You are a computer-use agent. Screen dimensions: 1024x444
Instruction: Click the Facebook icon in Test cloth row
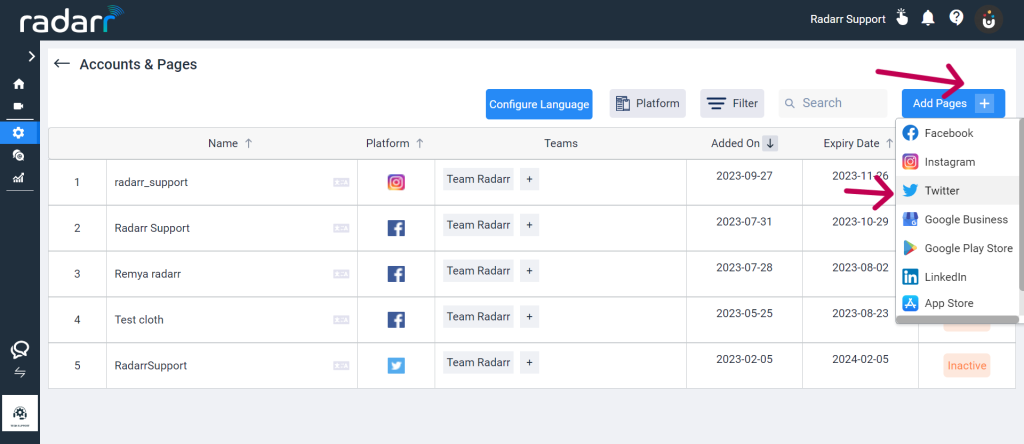(396, 319)
